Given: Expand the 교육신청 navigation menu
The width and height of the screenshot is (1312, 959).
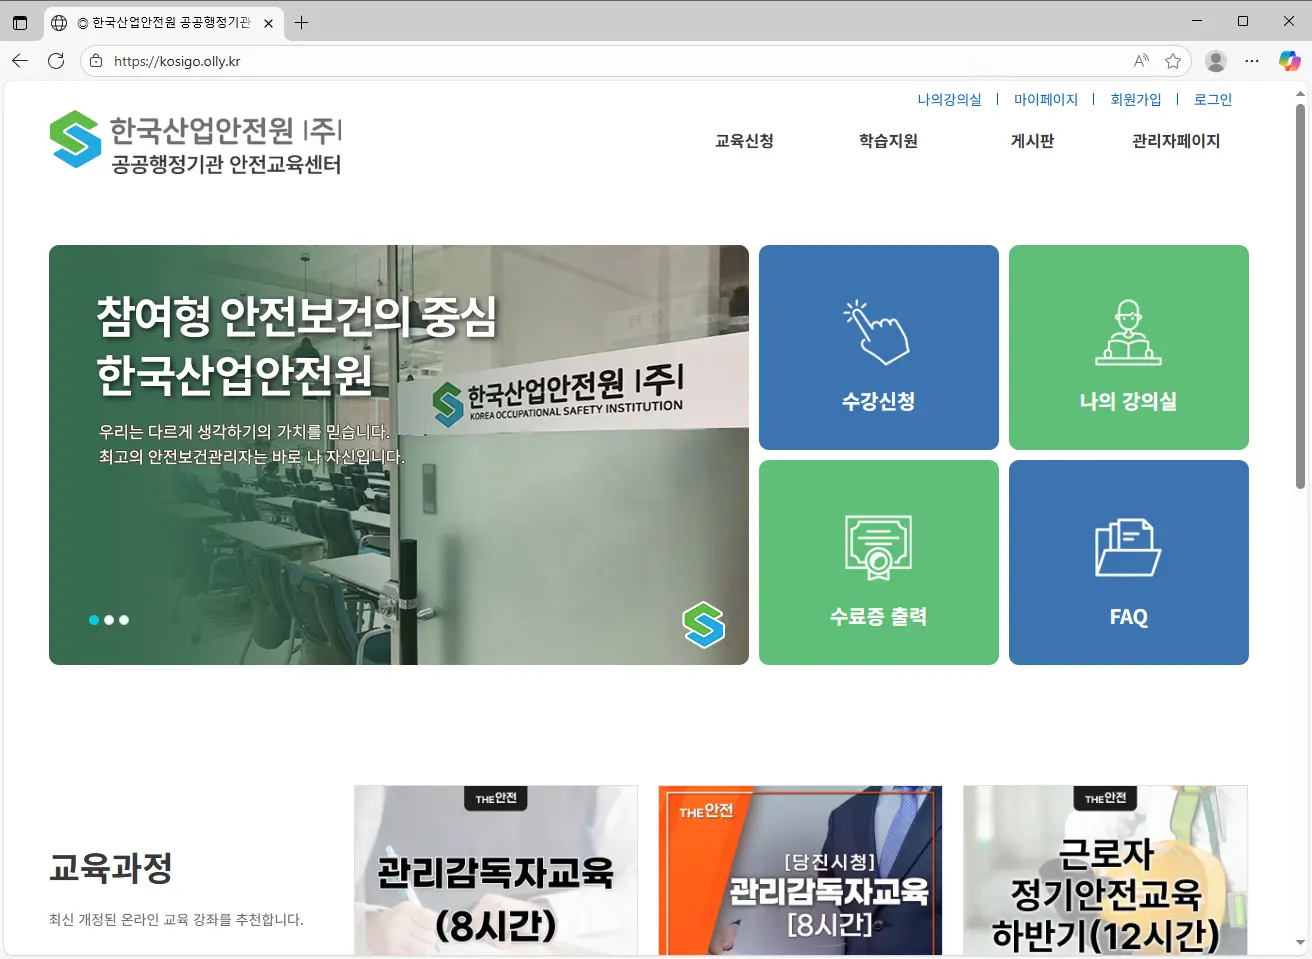Looking at the screenshot, I should (744, 141).
